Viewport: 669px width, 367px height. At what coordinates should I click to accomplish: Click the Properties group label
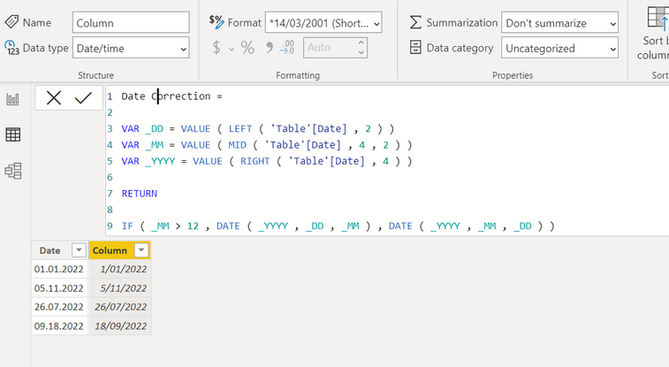pos(512,75)
